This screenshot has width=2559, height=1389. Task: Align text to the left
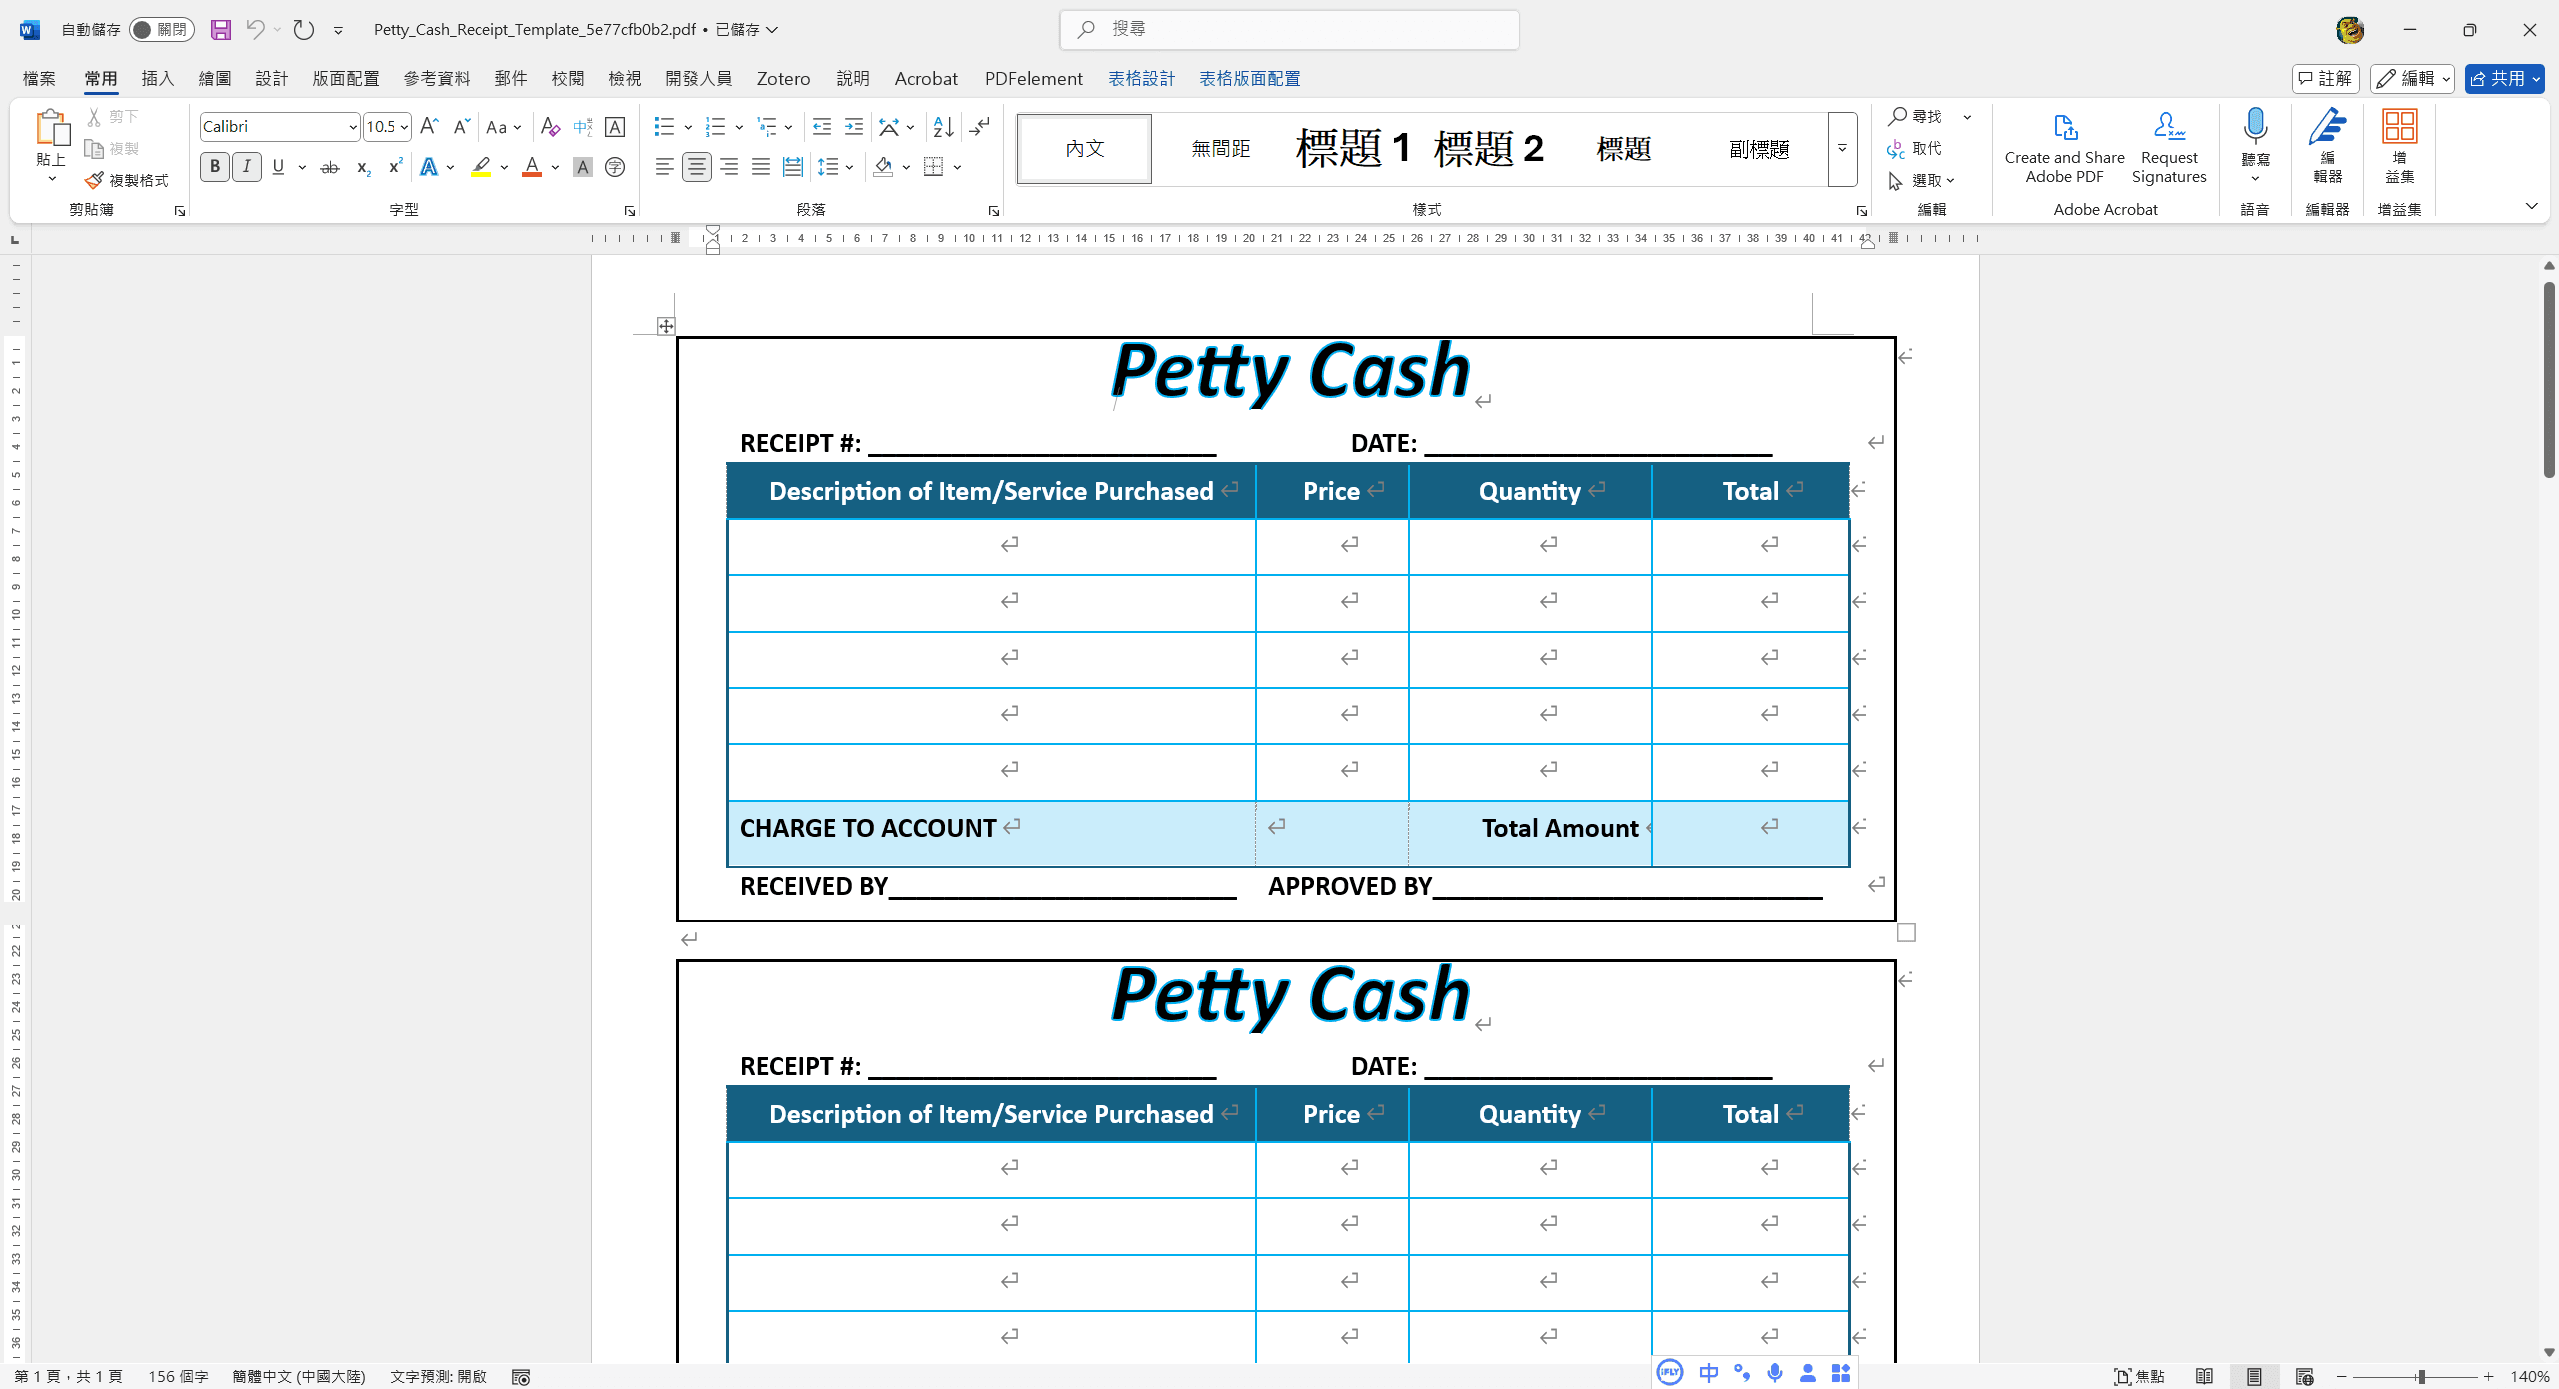pos(665,167)
